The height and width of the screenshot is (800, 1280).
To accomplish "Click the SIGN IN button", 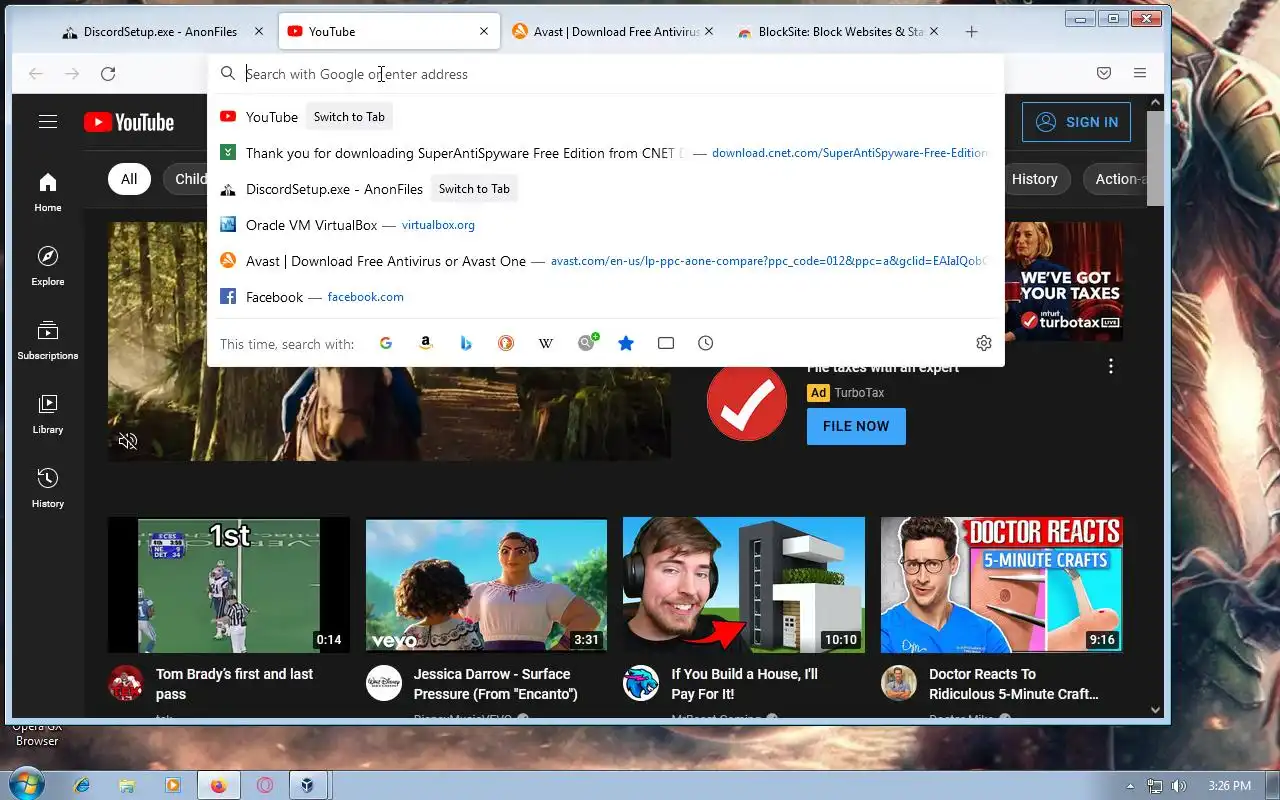I will point(1076,122).
